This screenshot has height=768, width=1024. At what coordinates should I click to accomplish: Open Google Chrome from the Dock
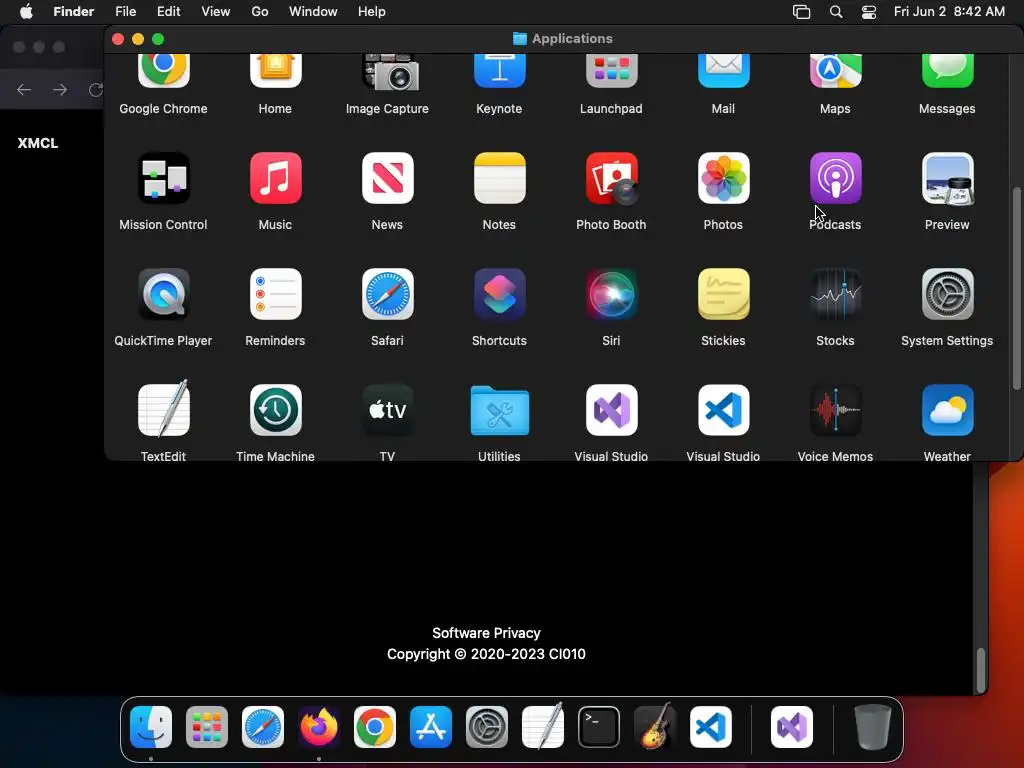[375, 727]
